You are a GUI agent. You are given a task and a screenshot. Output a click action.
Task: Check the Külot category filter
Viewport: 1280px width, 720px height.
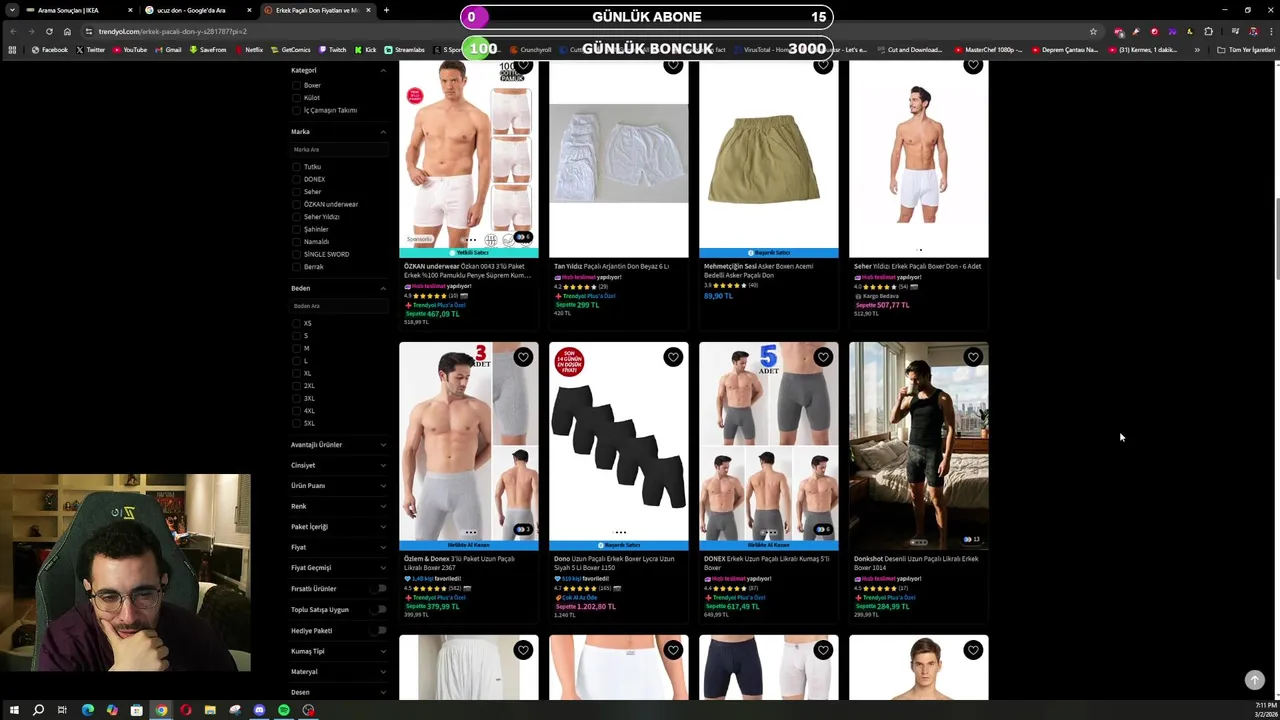[296, 98]
